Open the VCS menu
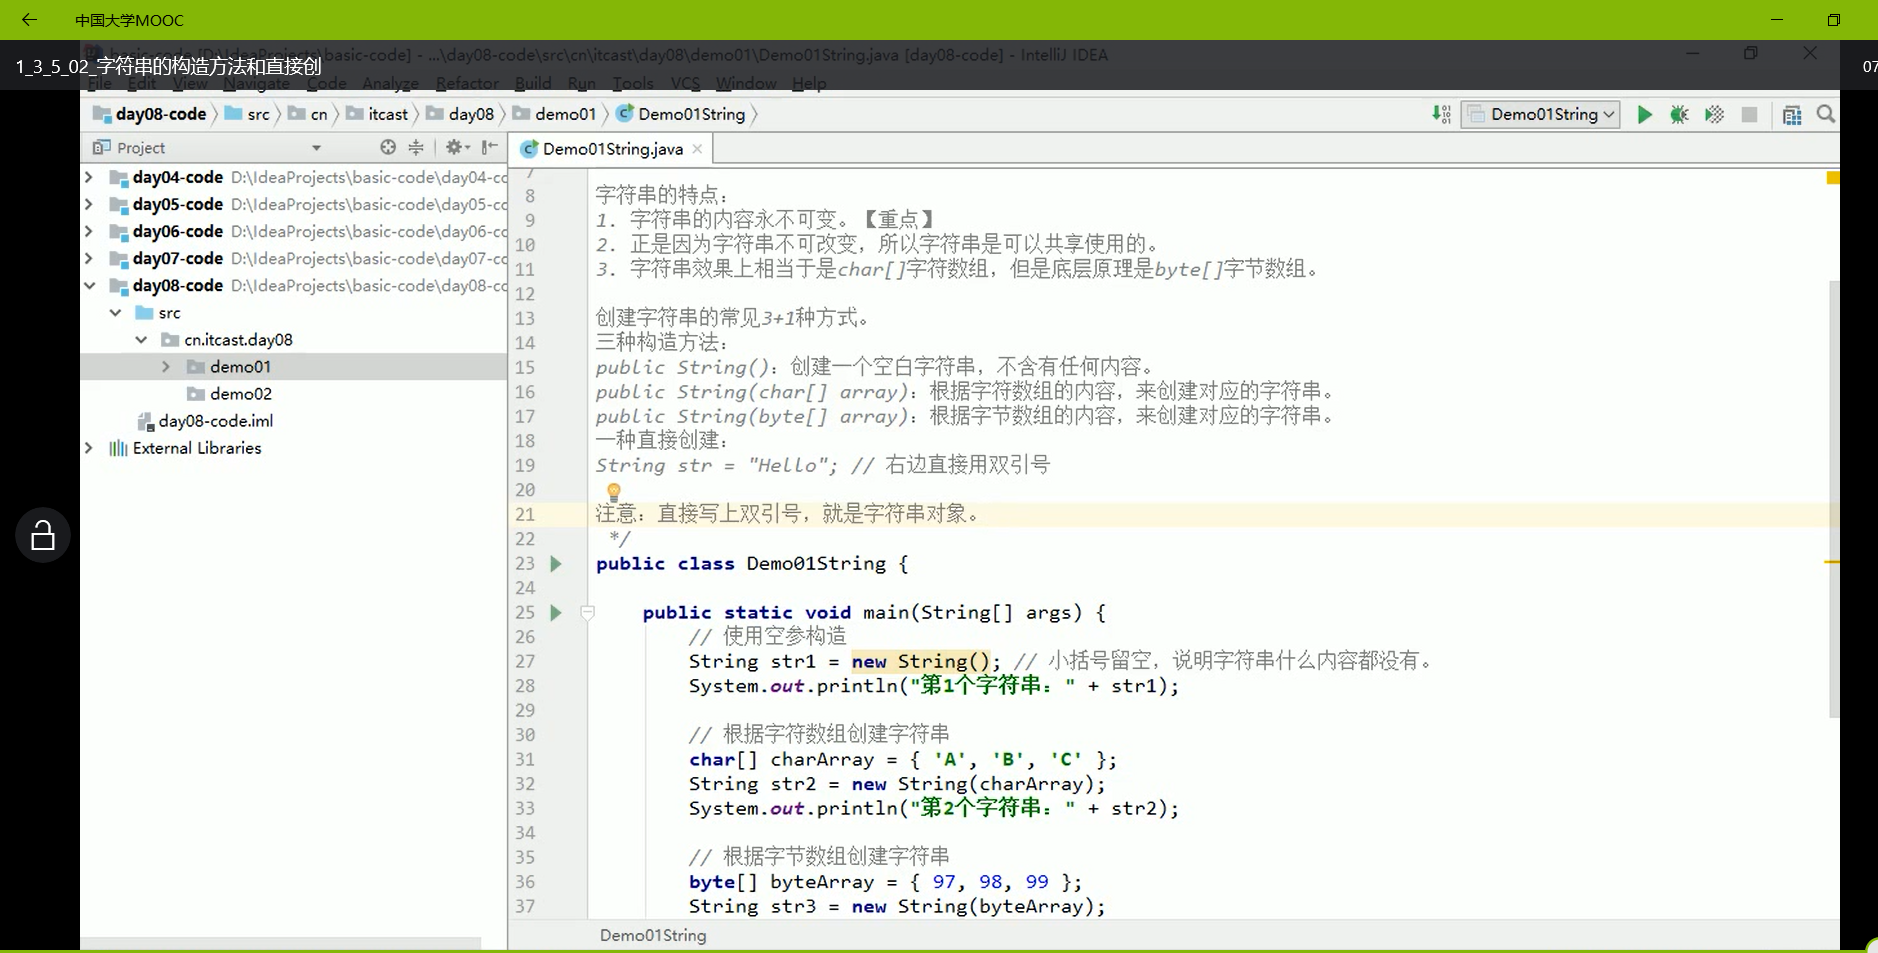 (685, 83)
